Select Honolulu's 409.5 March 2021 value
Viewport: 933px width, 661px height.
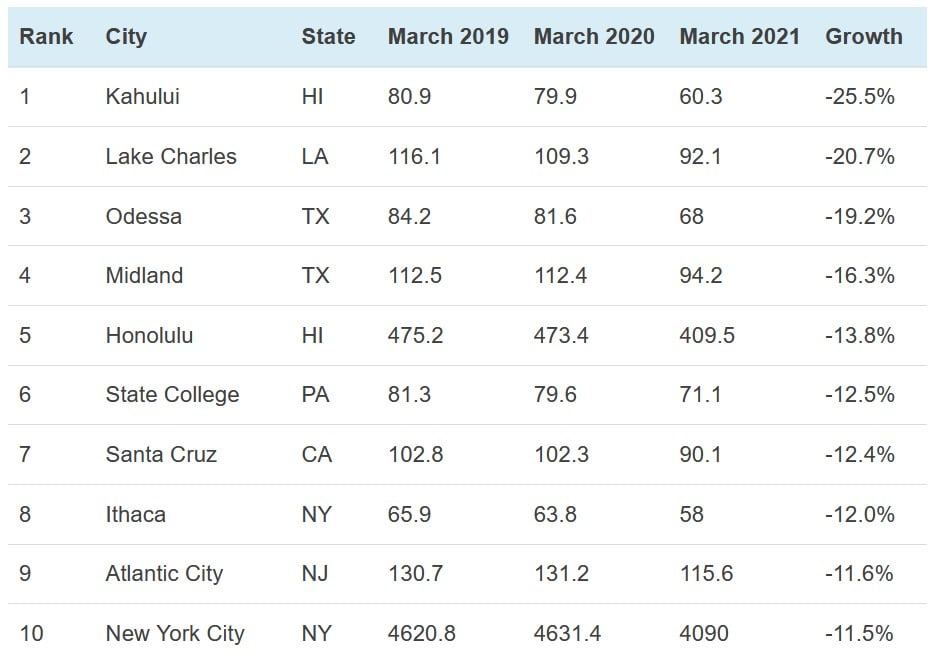pyautogui.click(x=706, y=335)
